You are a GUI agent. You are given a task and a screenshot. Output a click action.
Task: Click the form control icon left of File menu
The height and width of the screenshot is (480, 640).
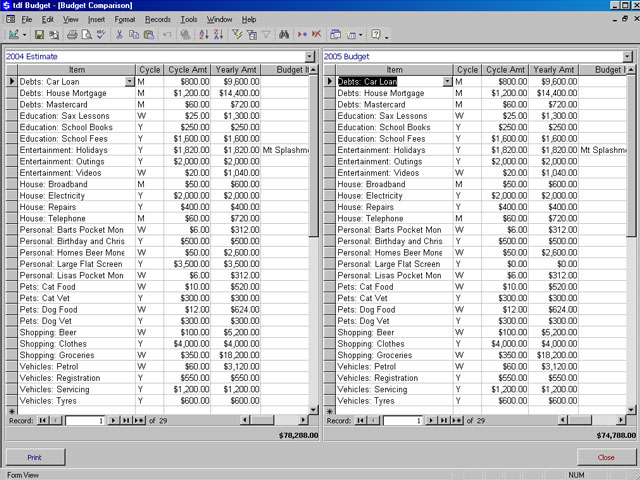11,19
